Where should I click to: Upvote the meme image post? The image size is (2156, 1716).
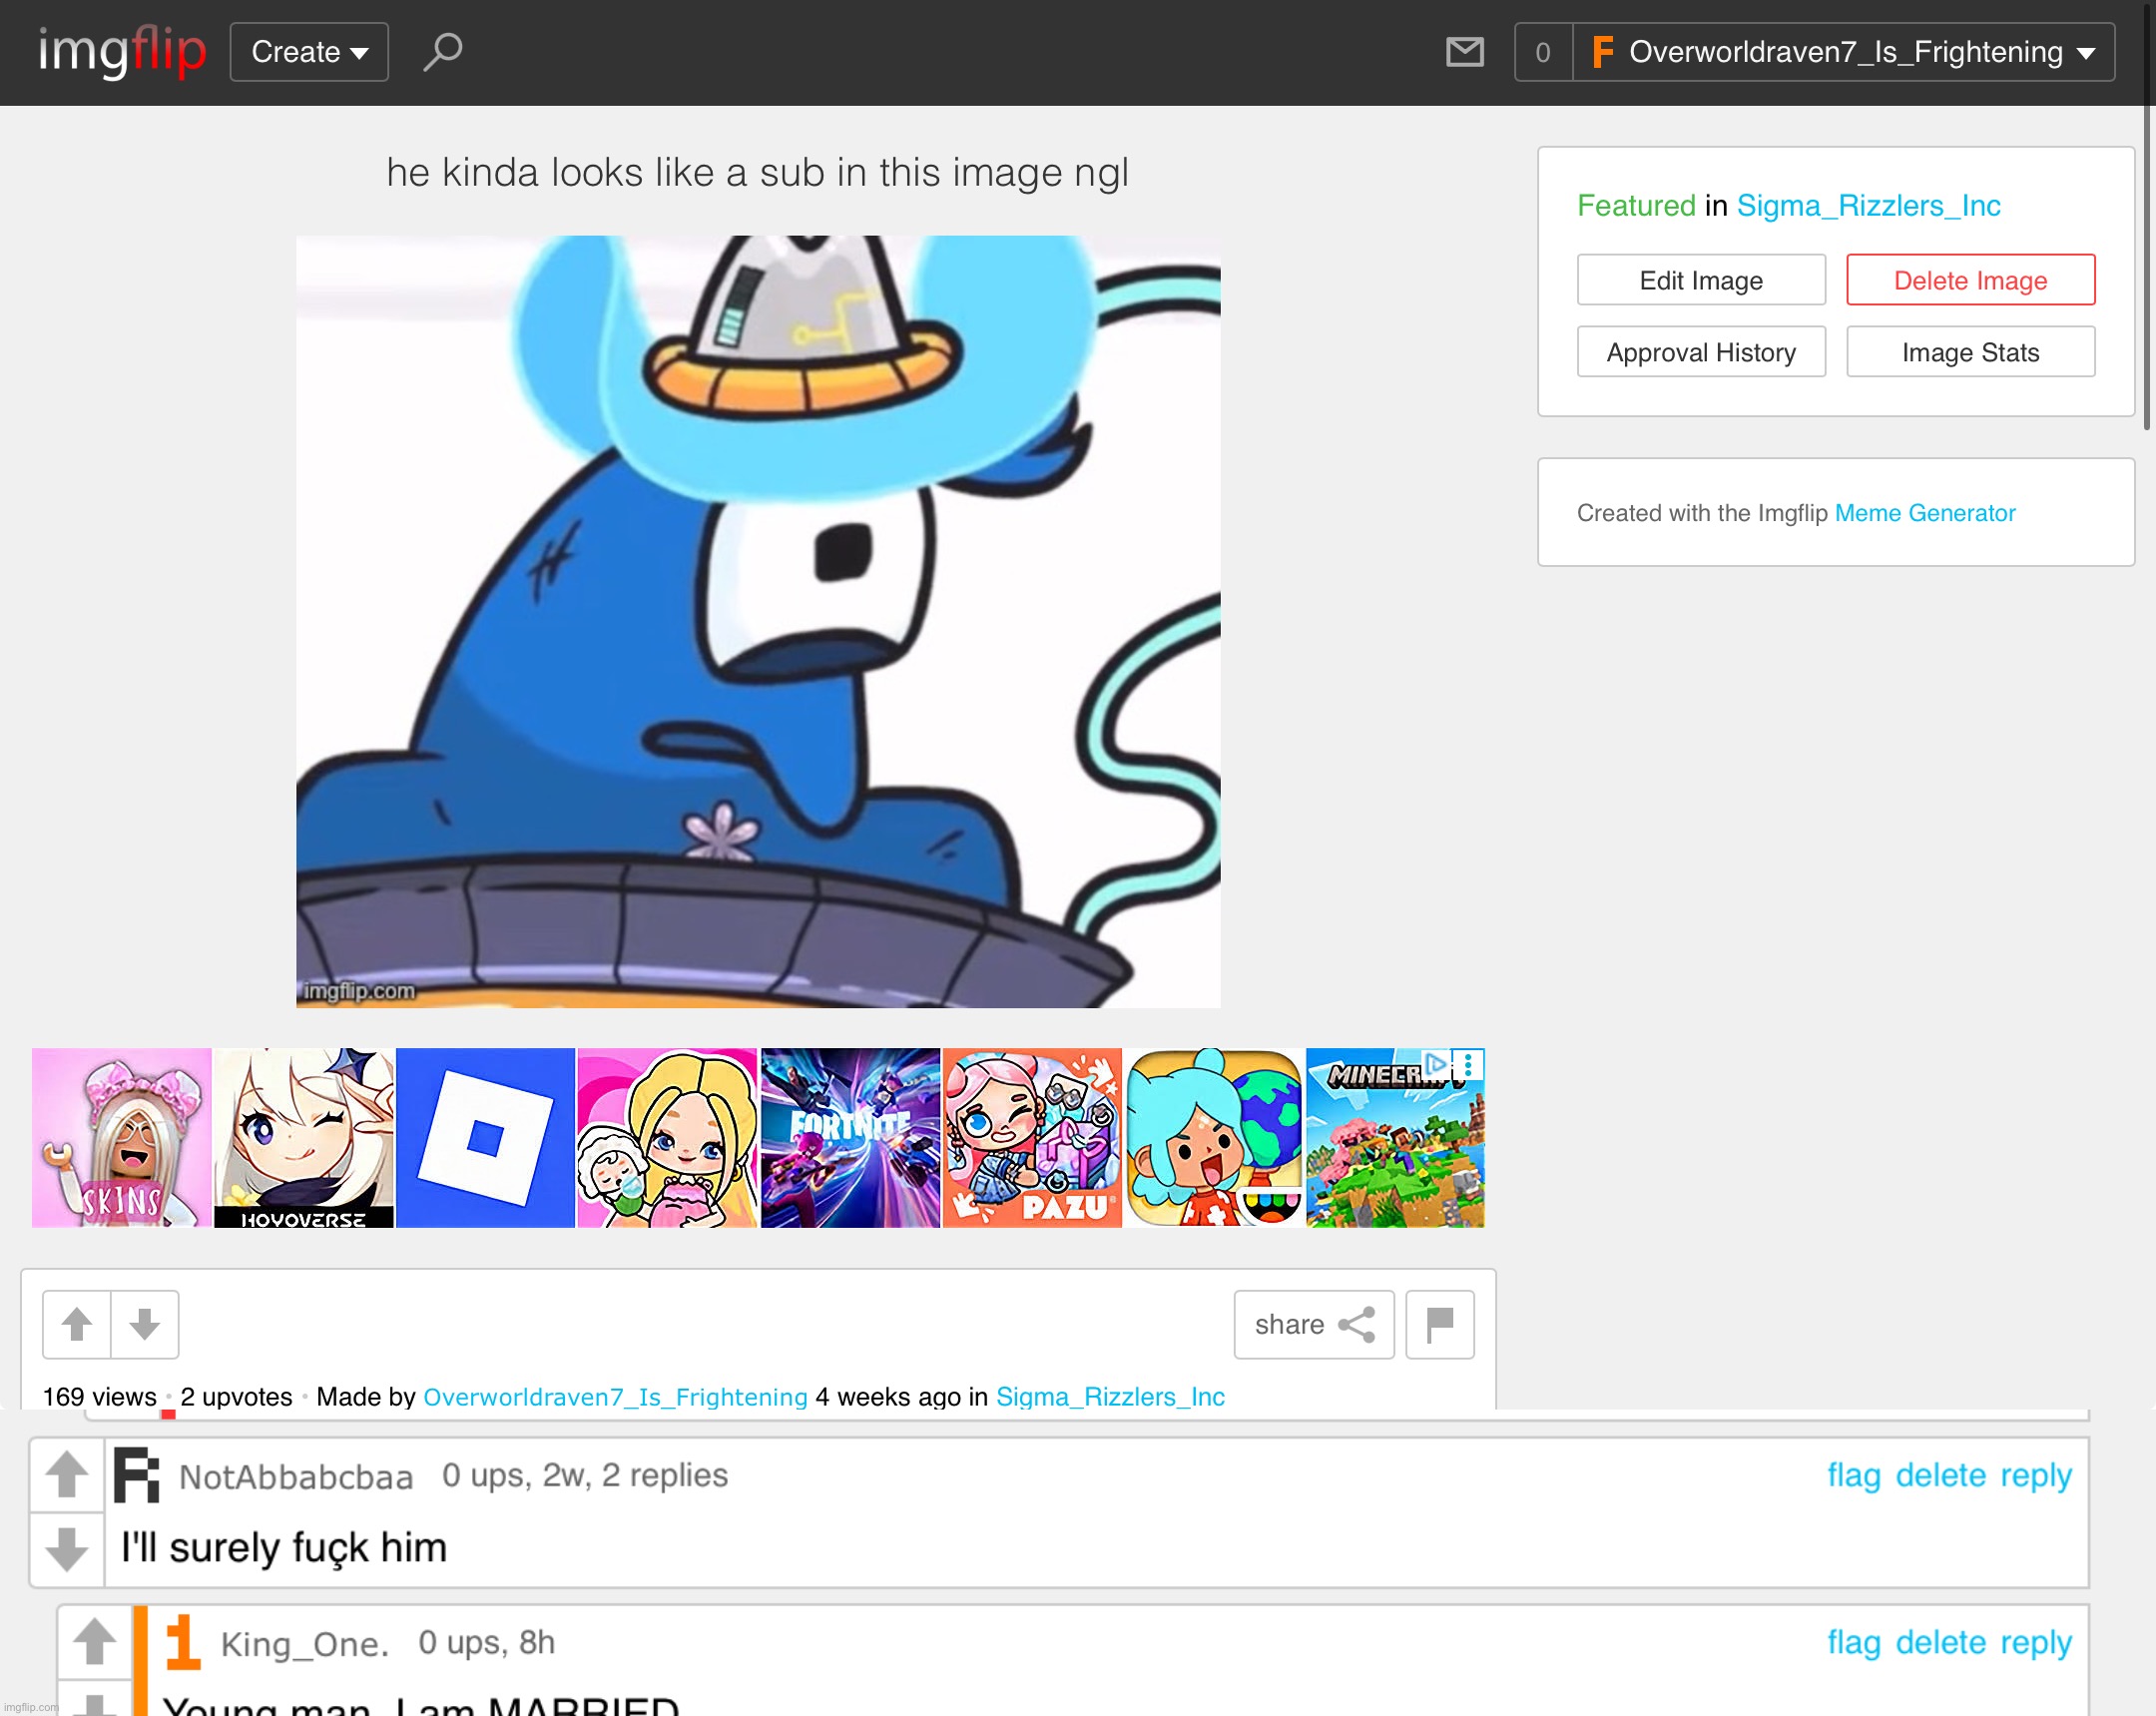(x=77, y=1324)
